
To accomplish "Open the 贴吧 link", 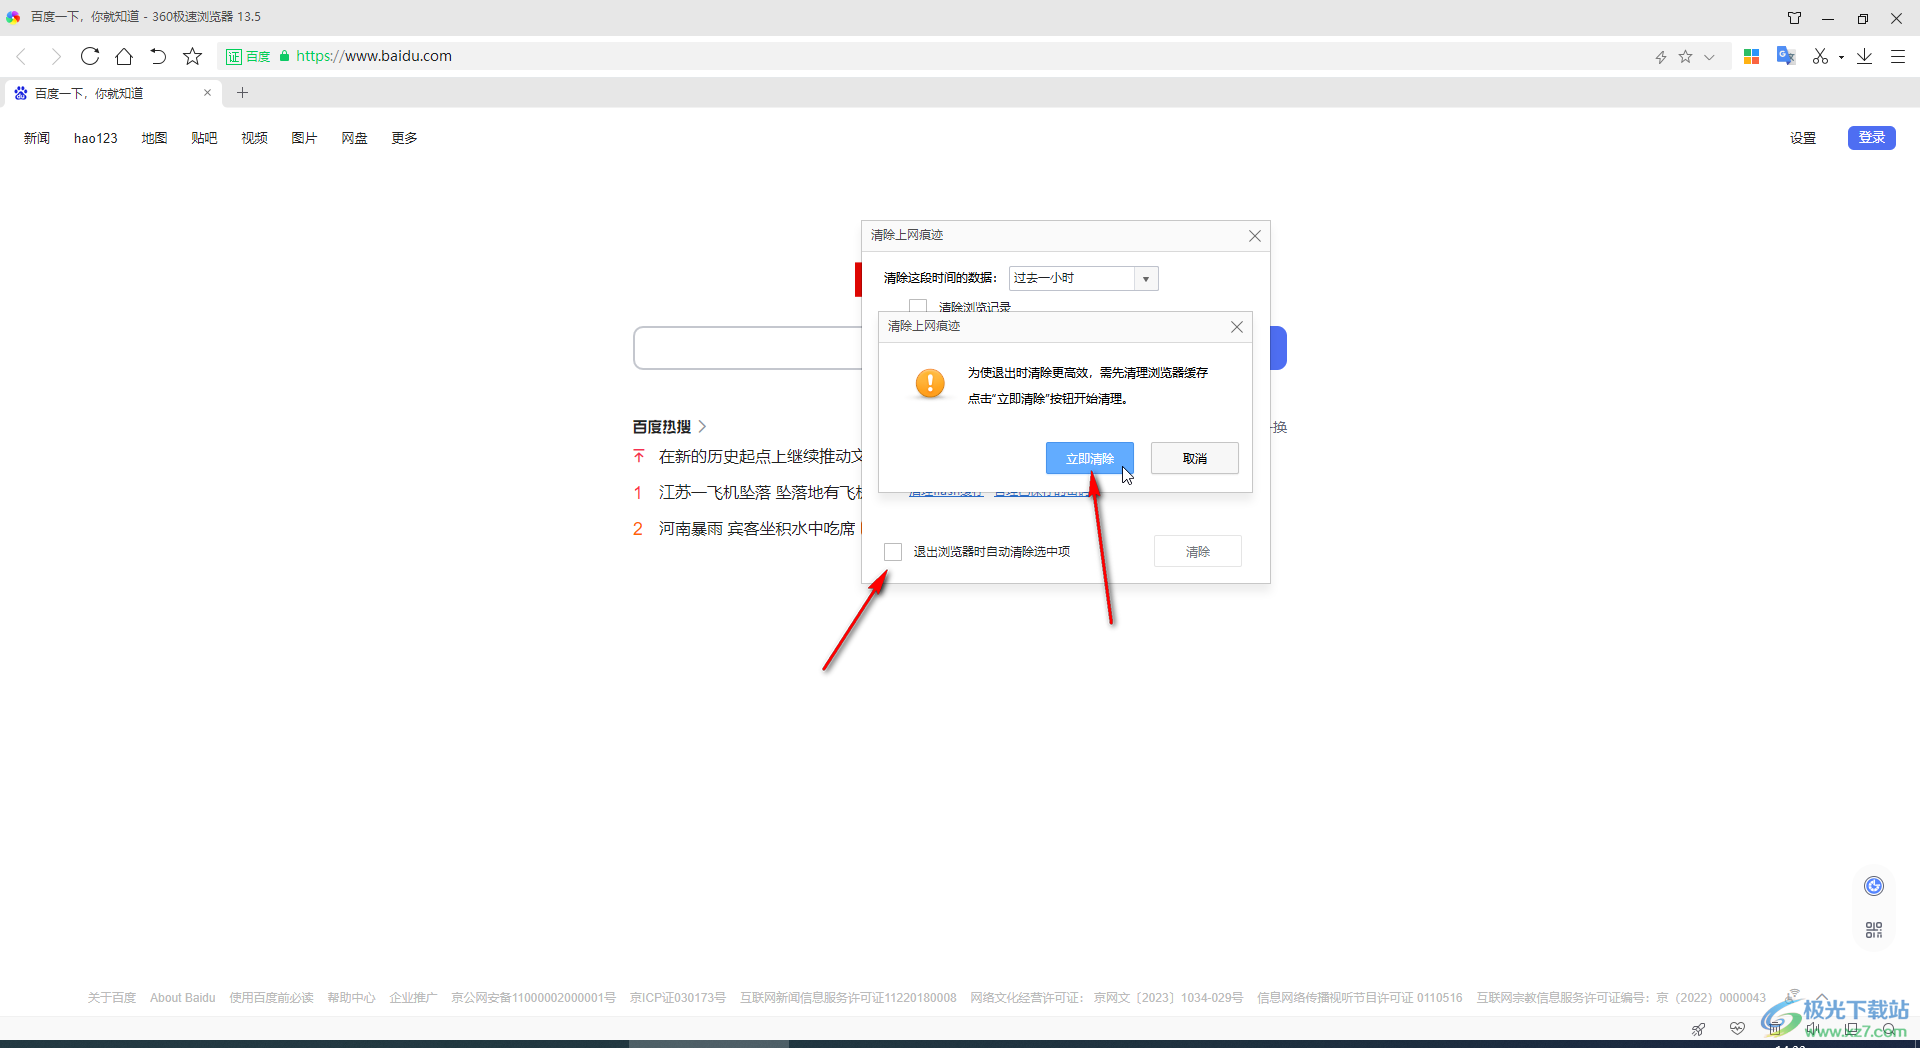I will (x=204, y=138).
